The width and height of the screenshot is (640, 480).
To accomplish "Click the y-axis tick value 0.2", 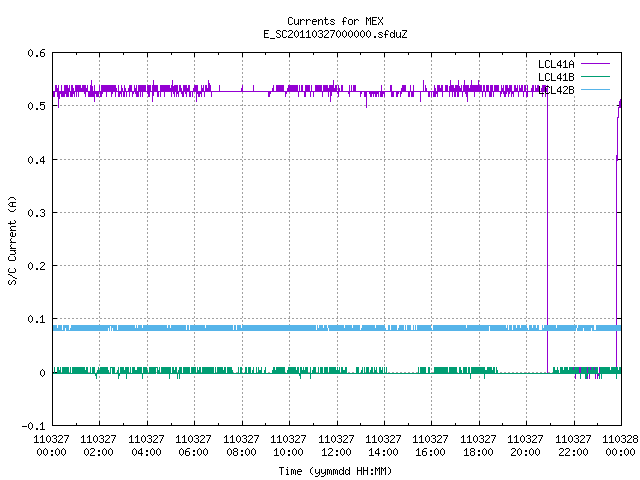I will (x=36, y=266).
